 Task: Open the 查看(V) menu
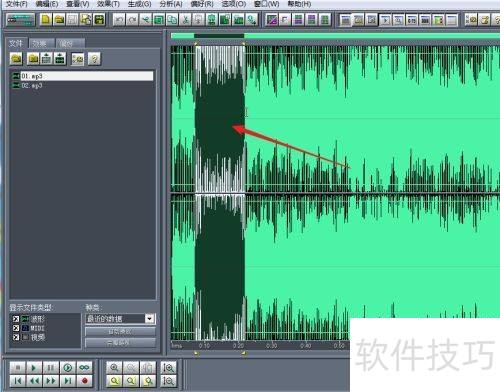coord(77,4)
